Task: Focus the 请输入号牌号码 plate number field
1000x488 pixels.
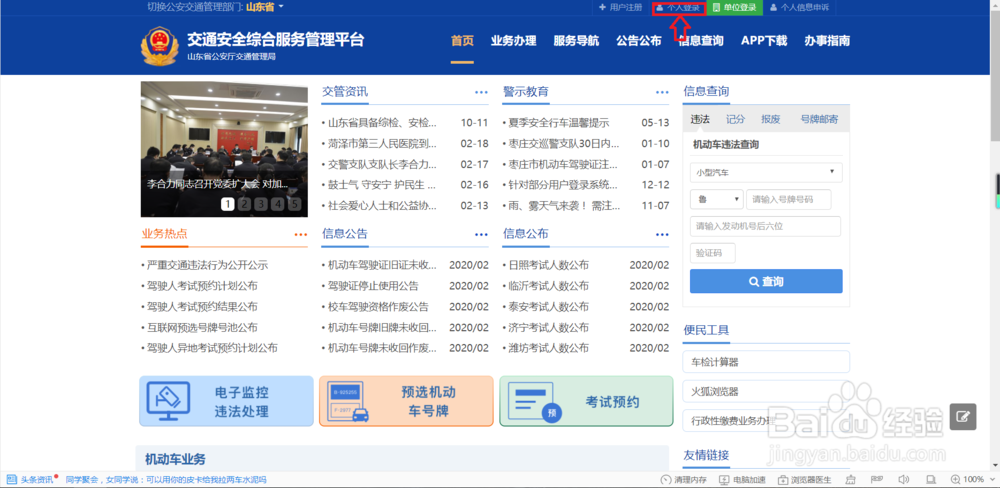Action: pyautogui.click(x=789, y=200)
